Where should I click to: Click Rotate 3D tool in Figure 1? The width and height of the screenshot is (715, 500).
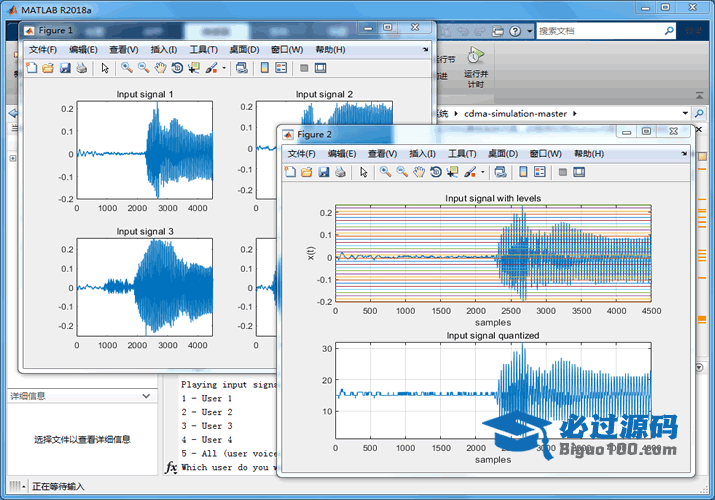tap(177, 68)
